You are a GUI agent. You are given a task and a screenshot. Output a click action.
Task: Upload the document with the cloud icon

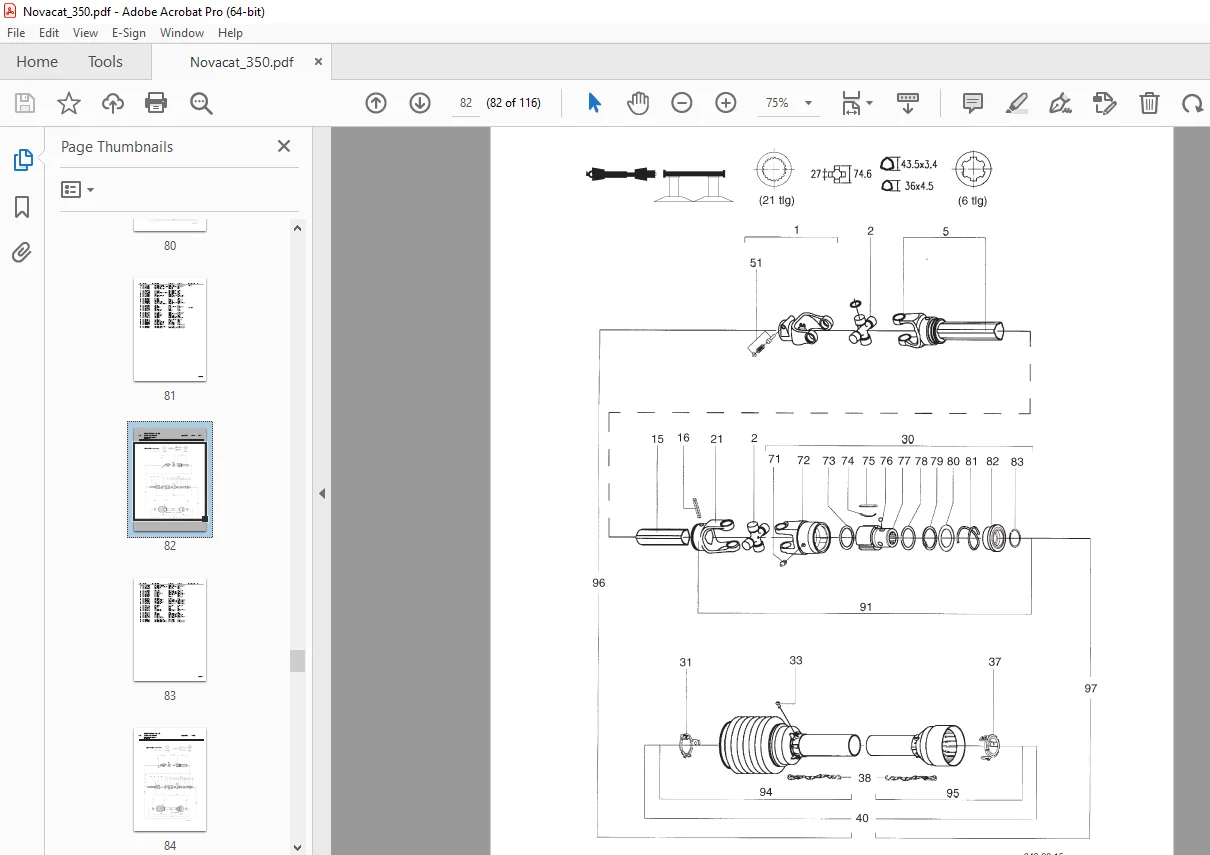click(113, 103)
